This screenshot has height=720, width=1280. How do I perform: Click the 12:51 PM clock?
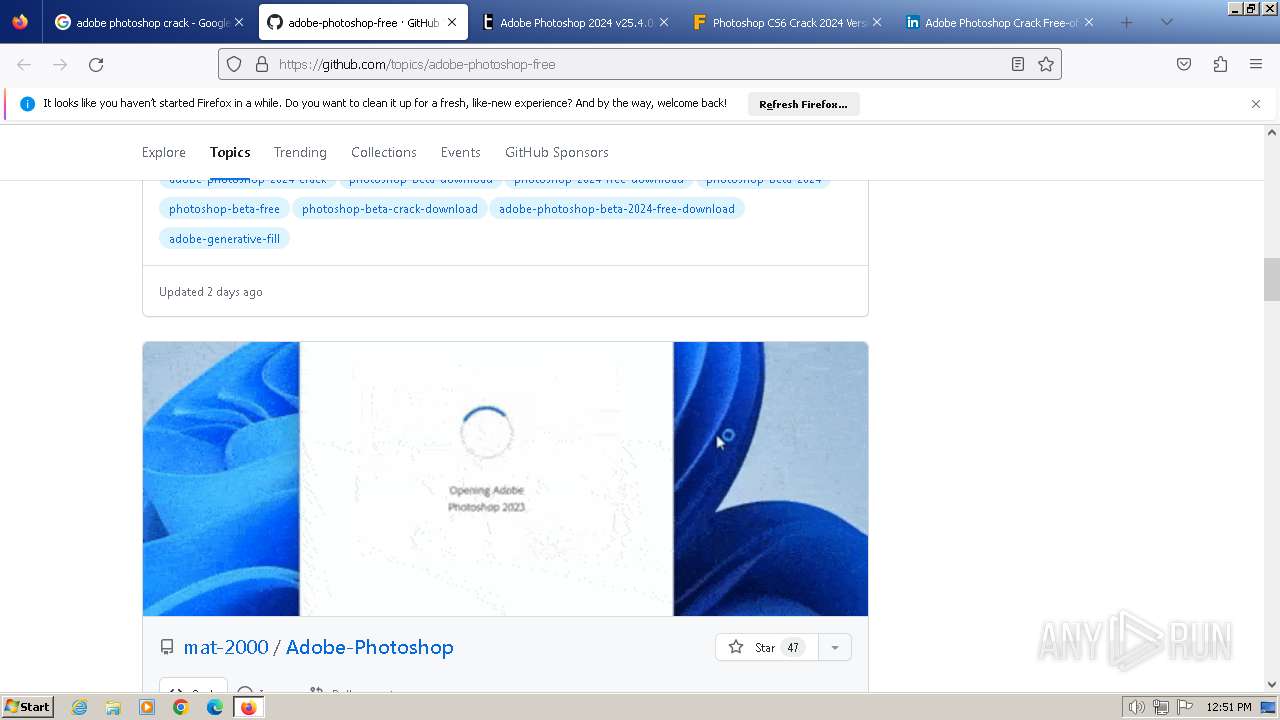tap(1229, 707)
